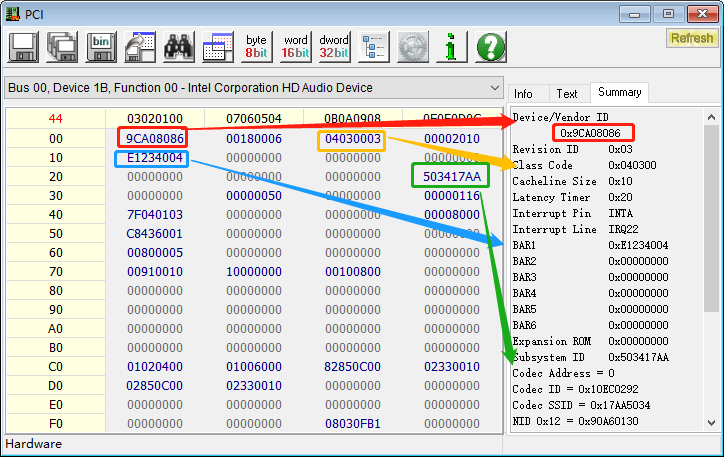Select register value 02850C00
This screenshot has height=457, width=724.
[155, 385]
